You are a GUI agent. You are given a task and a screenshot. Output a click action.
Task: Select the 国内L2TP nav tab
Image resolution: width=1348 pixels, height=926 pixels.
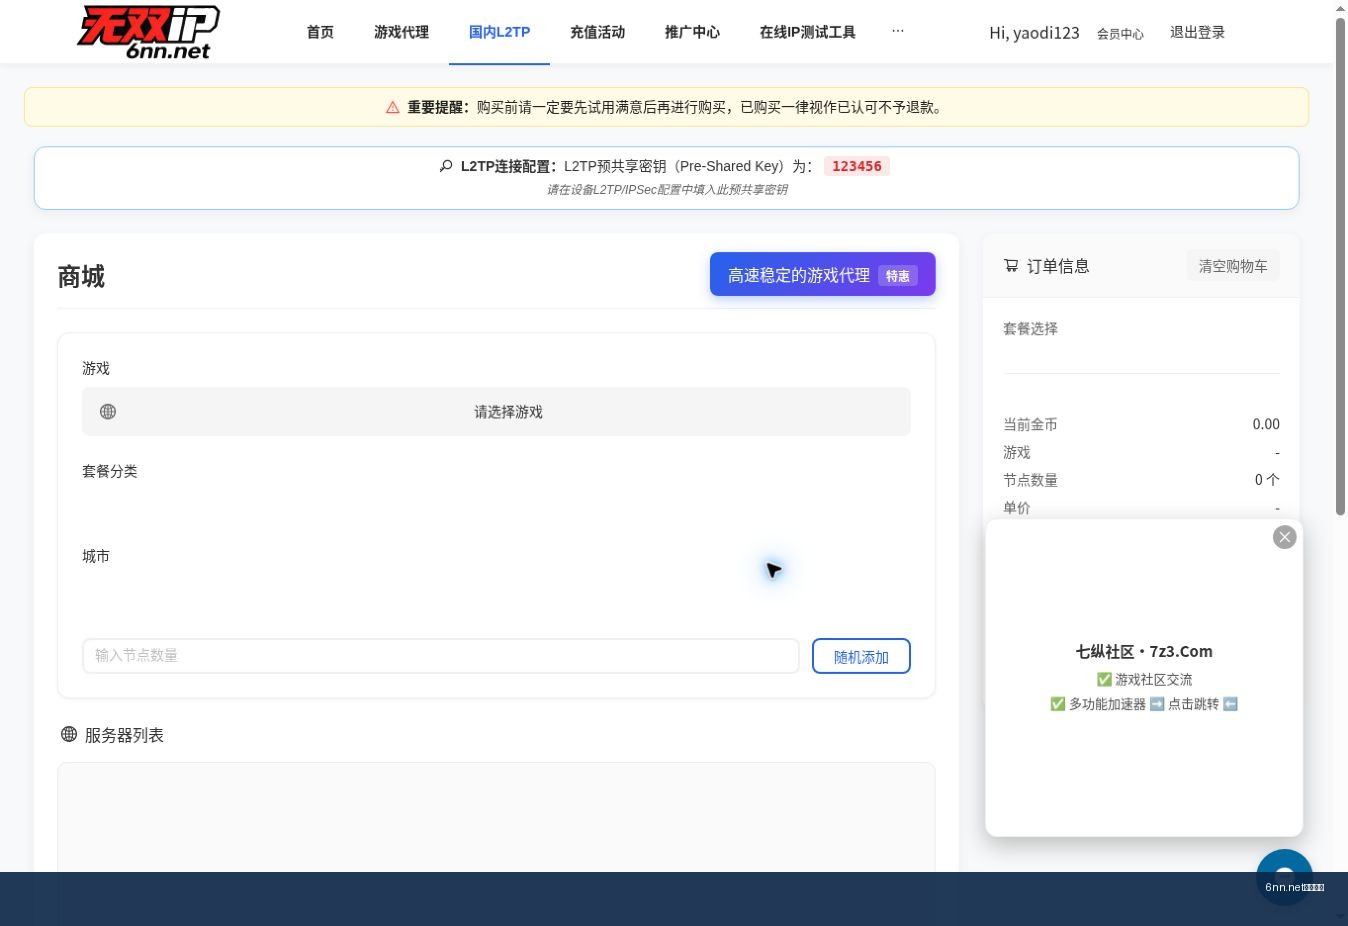point(500,32)
